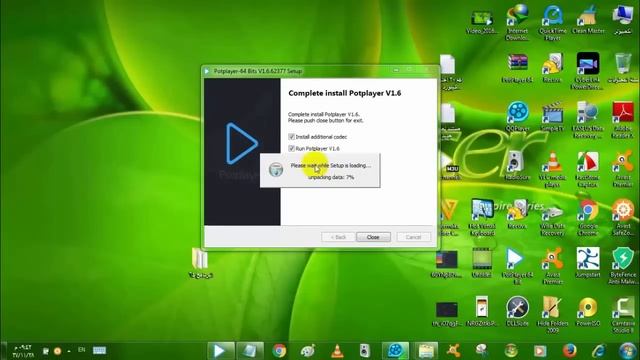Open Chrome from the taskbar
640x360 pixels.
[279, 351]
